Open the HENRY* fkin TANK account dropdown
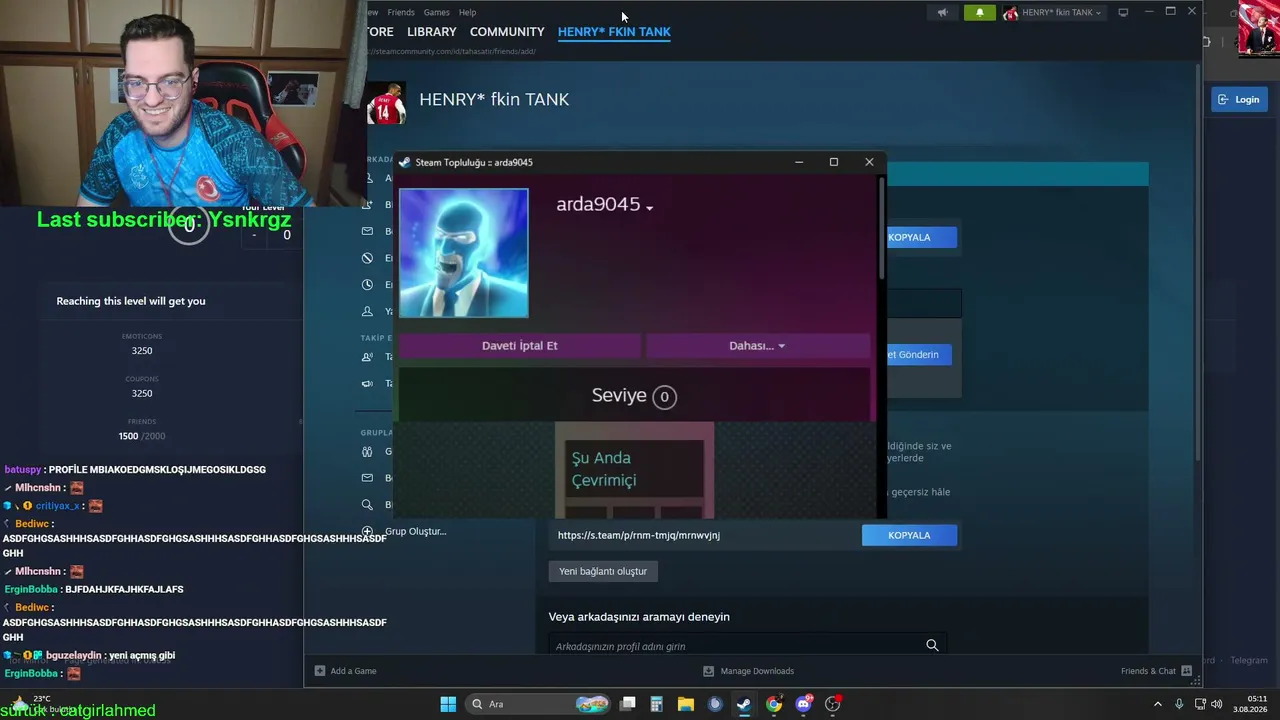Image resolution: width=1280 pixels, height=720 pixels. point(1054,13)
